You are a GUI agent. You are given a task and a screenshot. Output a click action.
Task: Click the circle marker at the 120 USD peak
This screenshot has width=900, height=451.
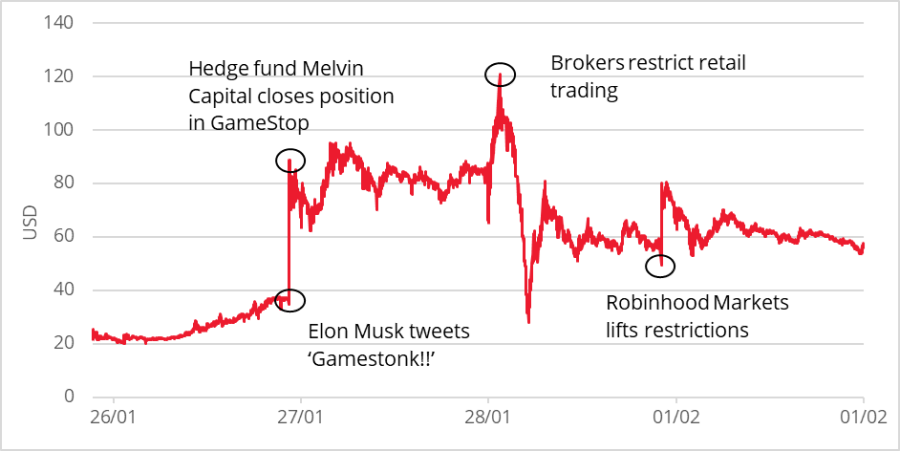pos(500,74)
